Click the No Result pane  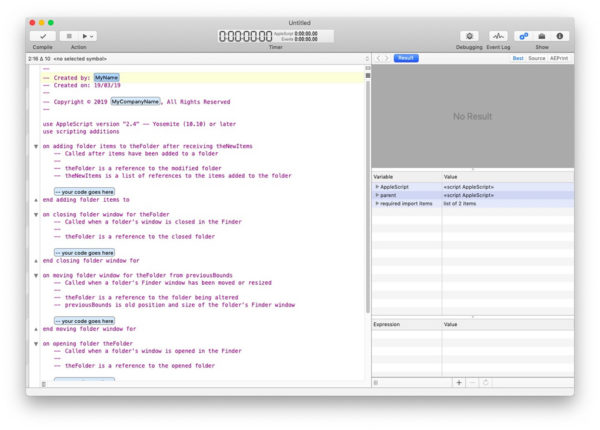click(x=473, y=116)
